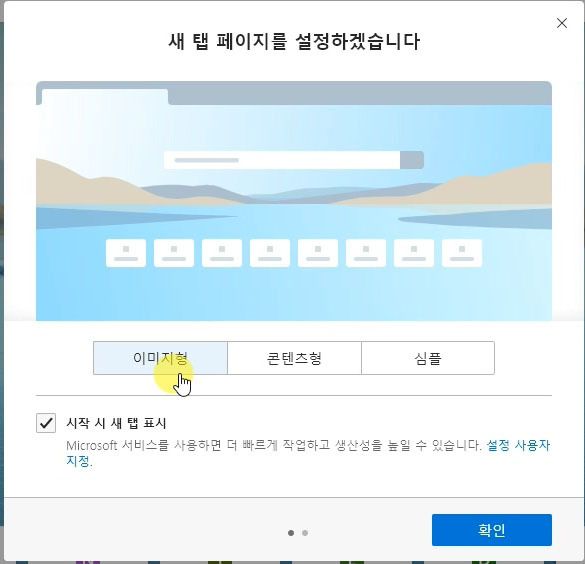Close the new tab page setup dialog
This screenshot has width=585, height=564.
[x=561, y=23]
